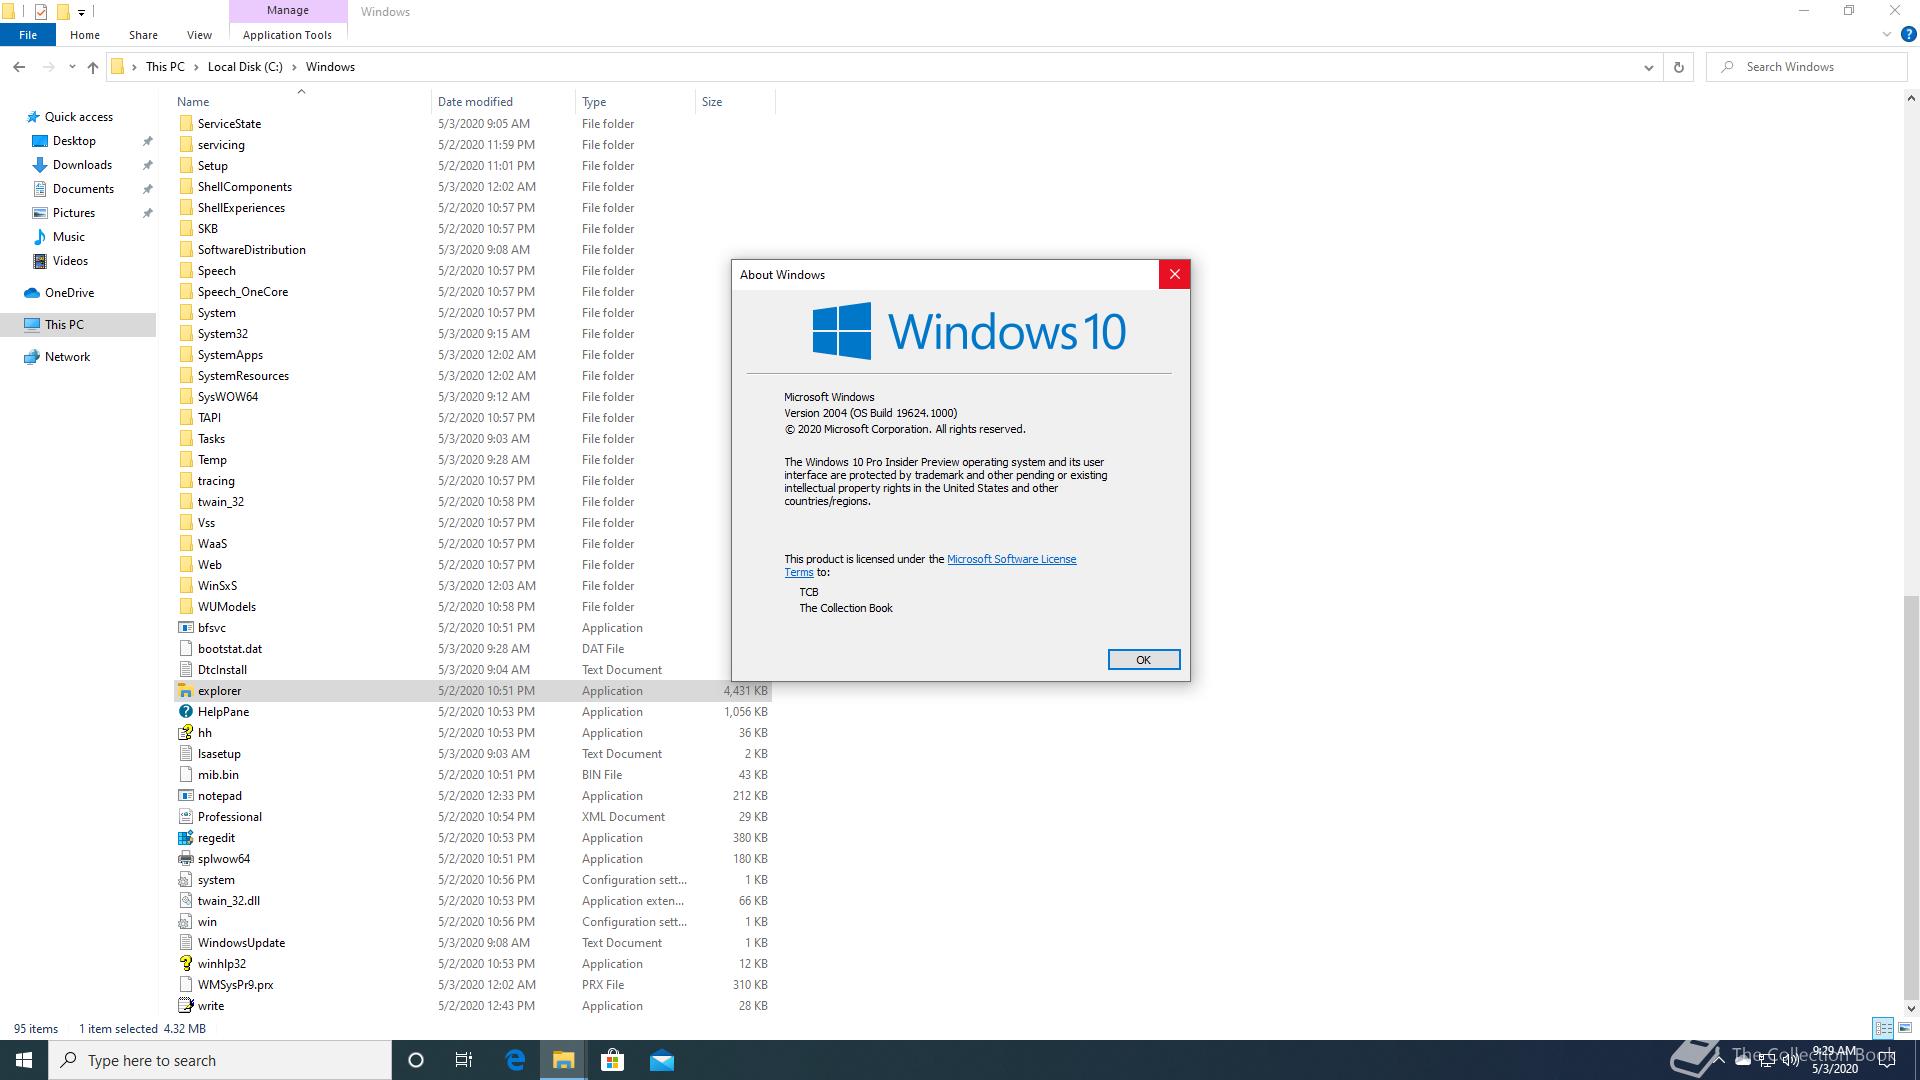Viewport: 1920px width, 1080px height.
Task: Open Videos in navigation pane
Action: point(70,261)
